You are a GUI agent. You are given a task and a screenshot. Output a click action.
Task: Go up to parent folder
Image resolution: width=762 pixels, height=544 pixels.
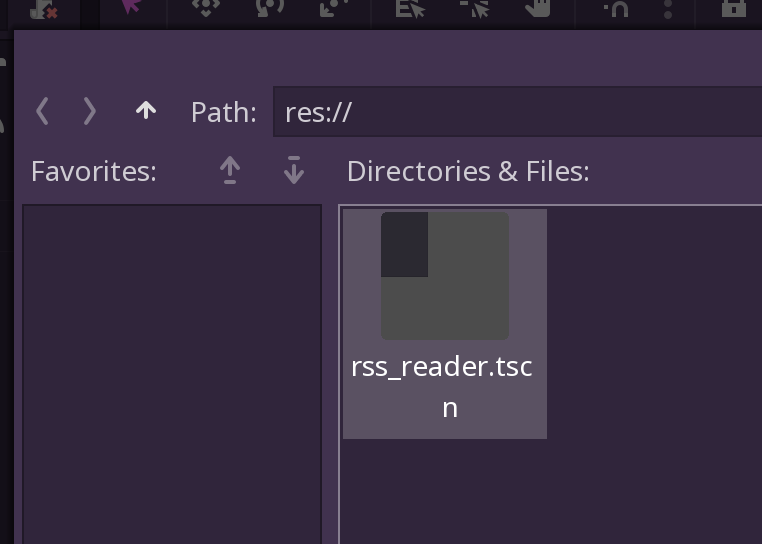(x=146, y=111)
